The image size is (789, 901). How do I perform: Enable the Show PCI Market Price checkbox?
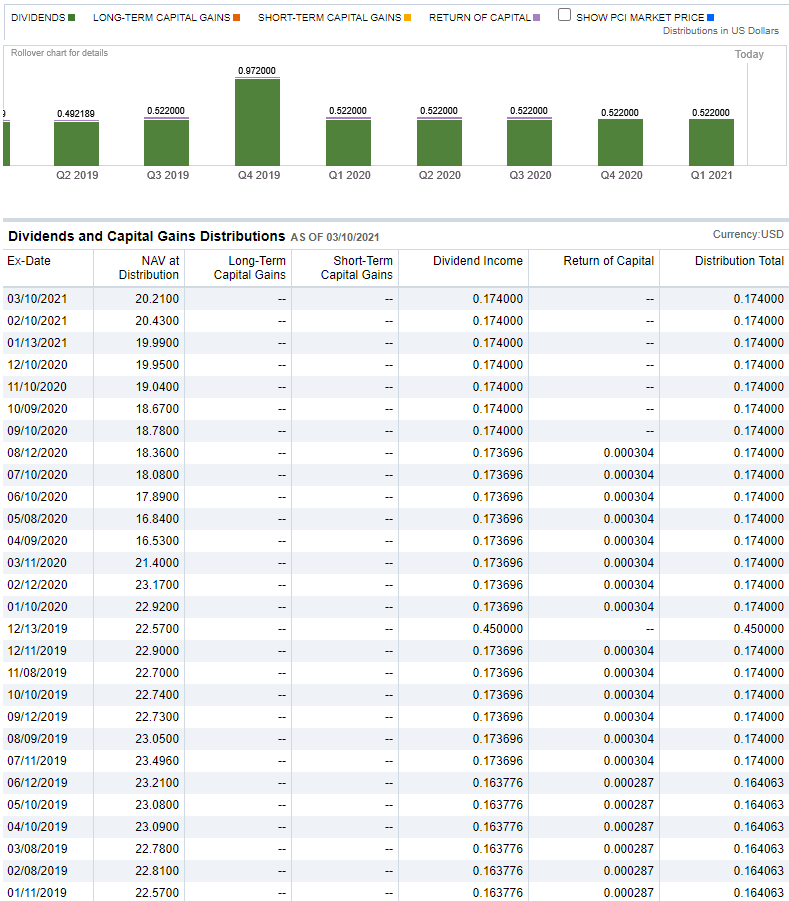coord(564,15)
